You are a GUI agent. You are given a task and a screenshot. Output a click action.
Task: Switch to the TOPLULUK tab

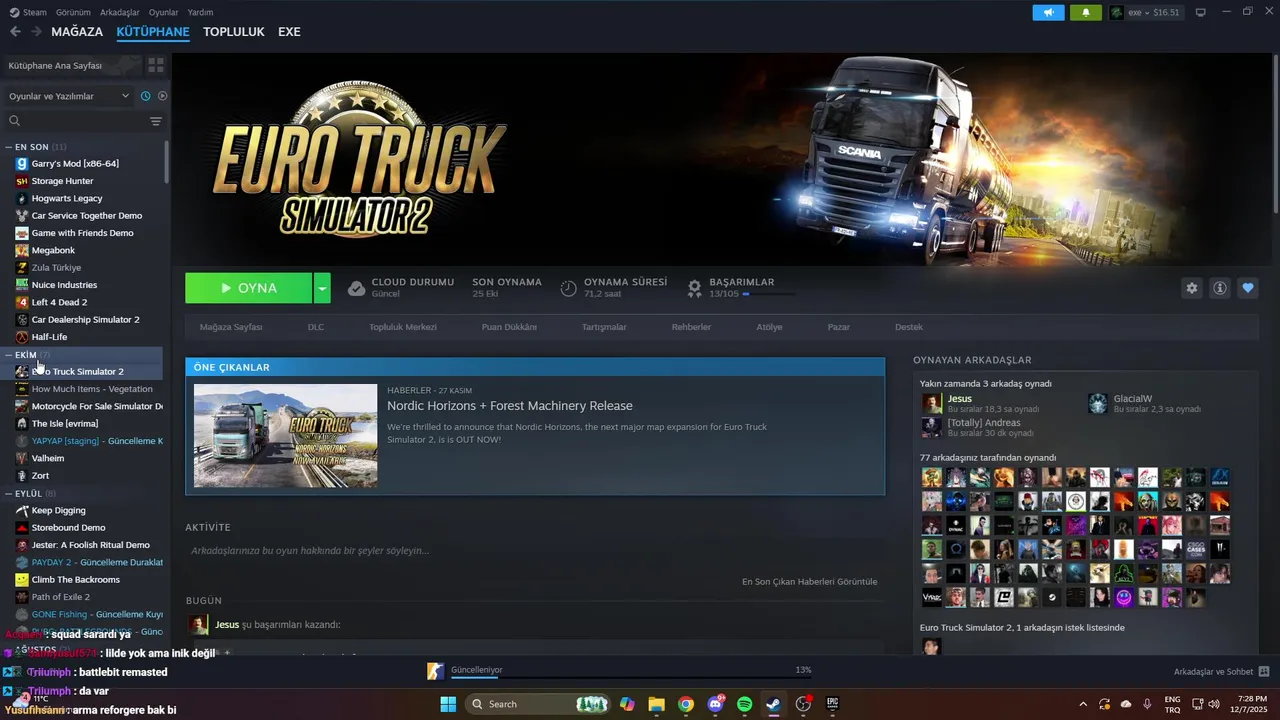234,32
